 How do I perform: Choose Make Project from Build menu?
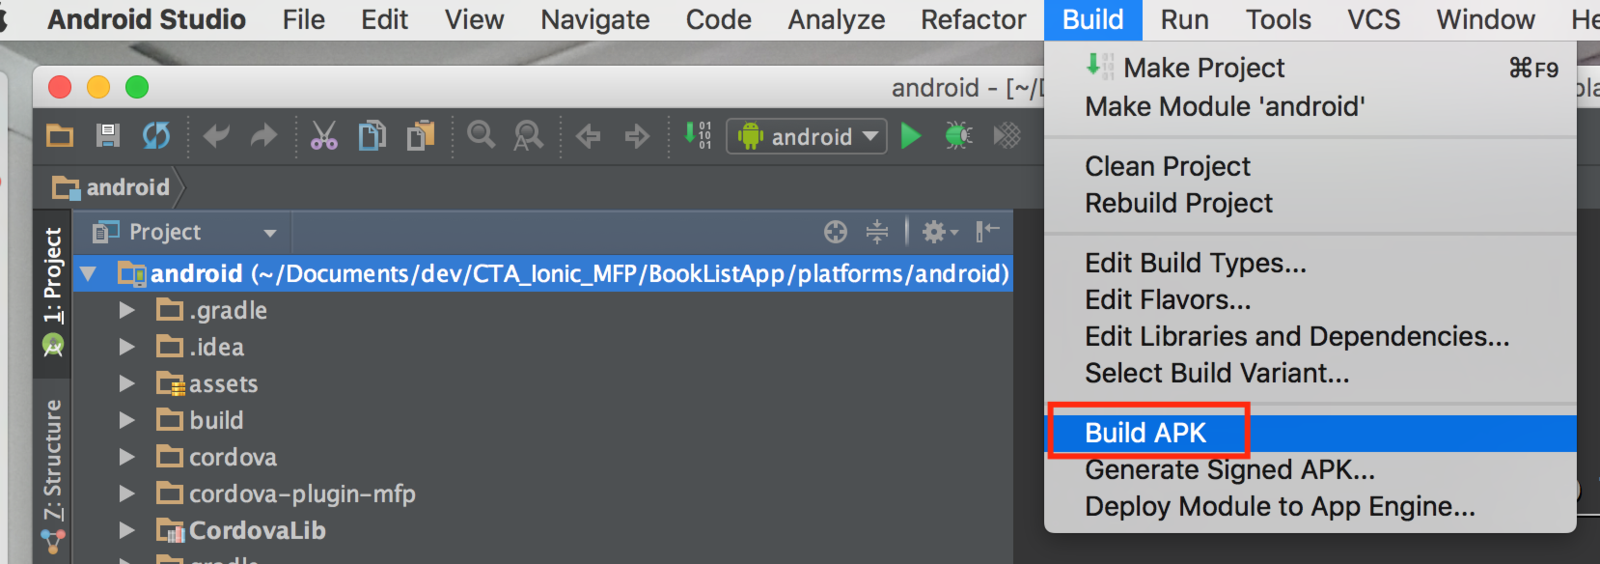point(1310,68)
